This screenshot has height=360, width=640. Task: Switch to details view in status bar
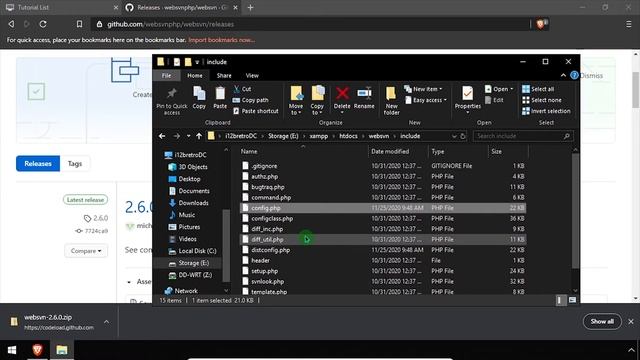tap(560, 300)
